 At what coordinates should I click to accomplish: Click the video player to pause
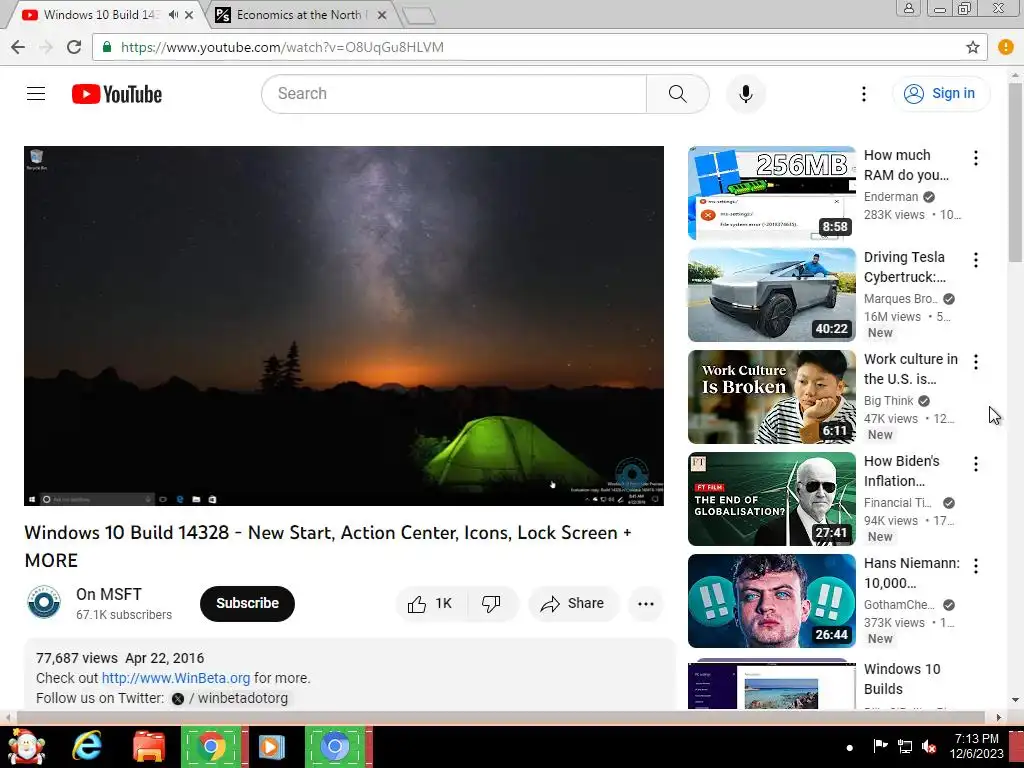(344, 325)
